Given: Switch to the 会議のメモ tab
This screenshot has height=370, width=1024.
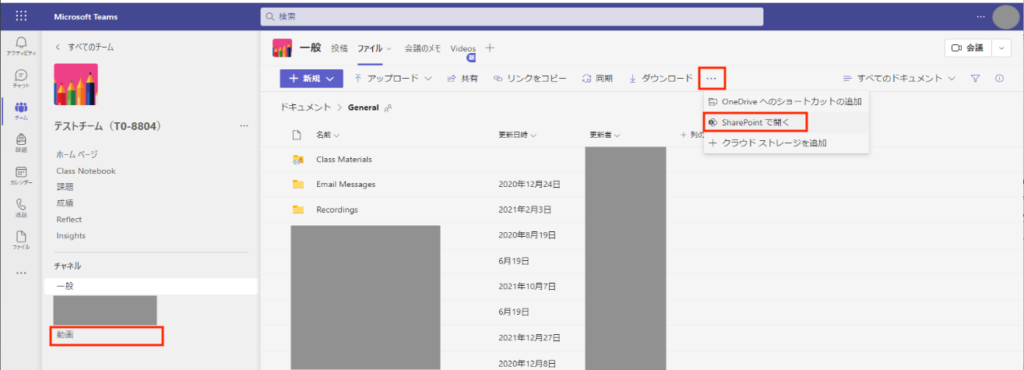Looking at the screenshot, I should point(423,48).
